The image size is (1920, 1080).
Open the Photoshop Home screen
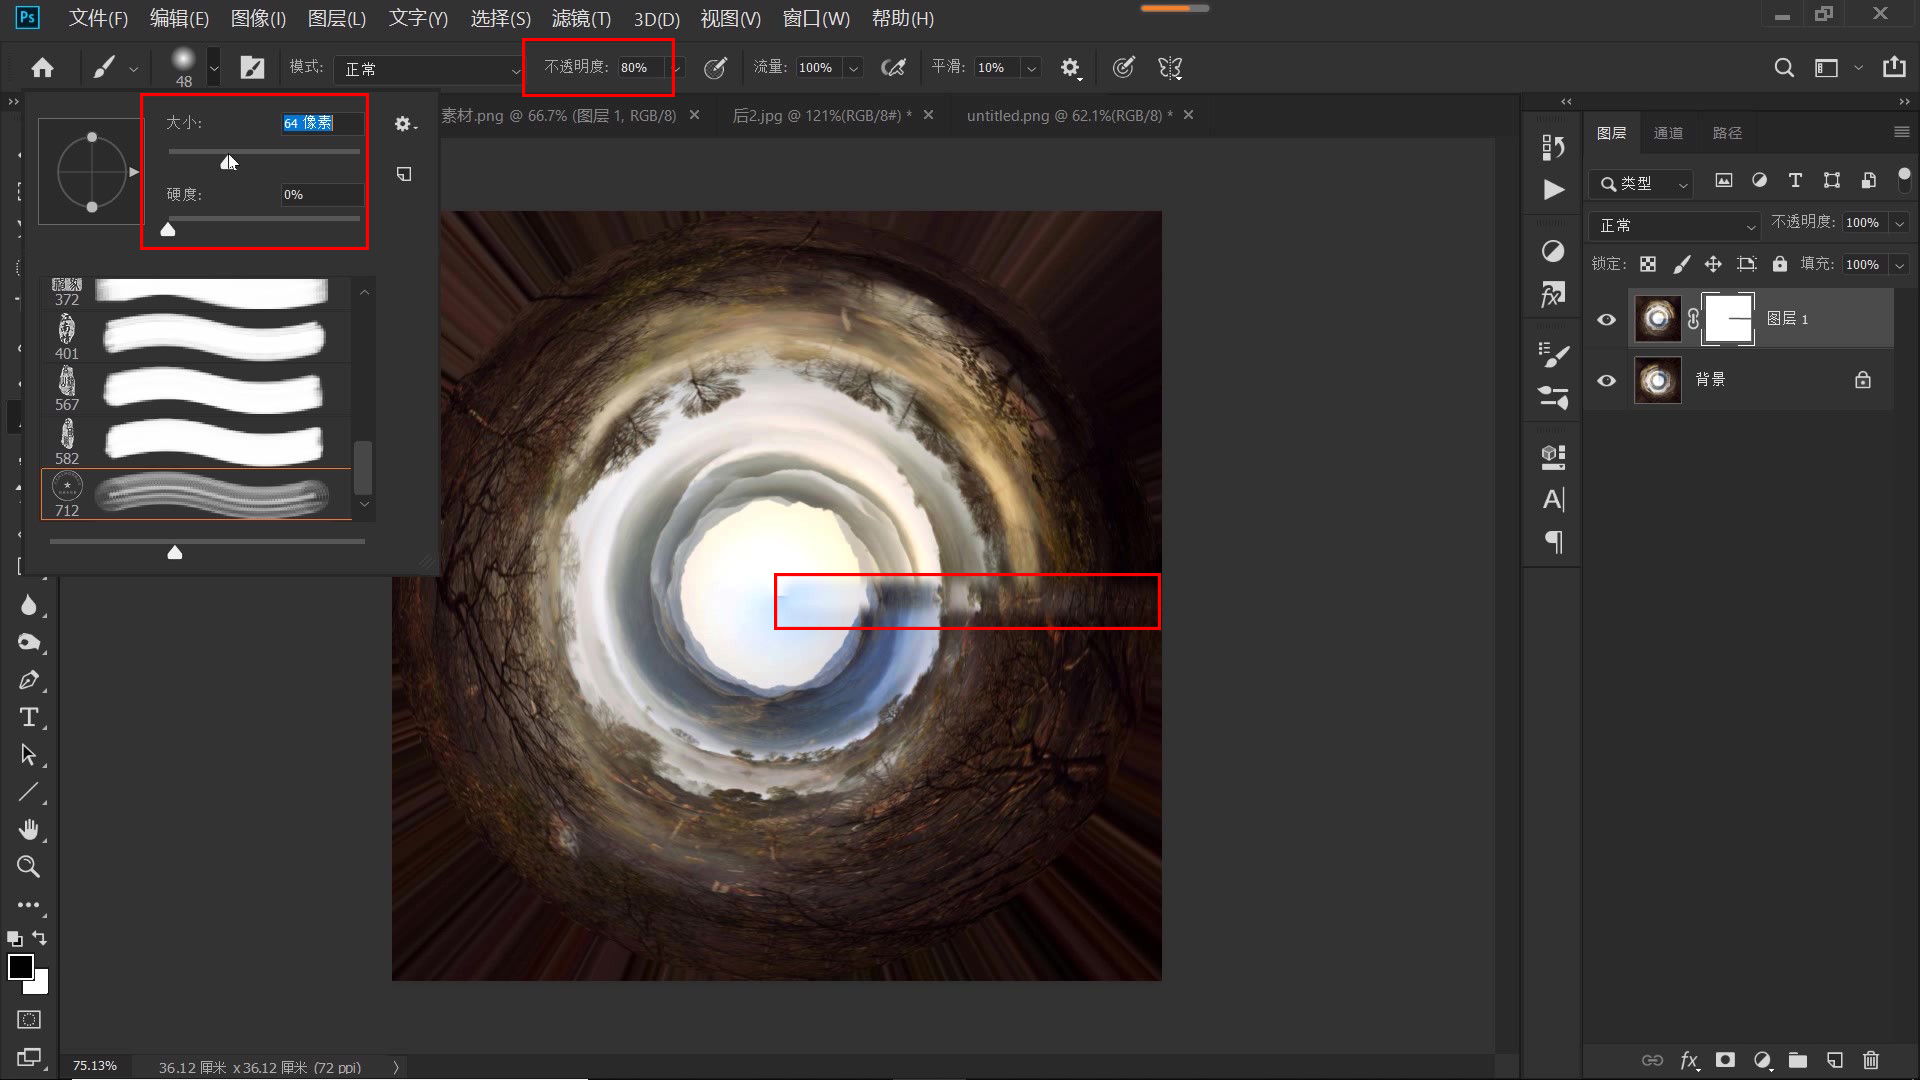(x=41, y=67)
